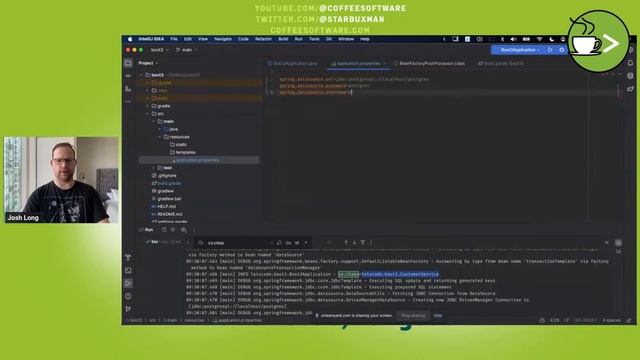The image size is (640, 360).
Task: Collapse the resources folder in project tree
Action: [160, 137]
